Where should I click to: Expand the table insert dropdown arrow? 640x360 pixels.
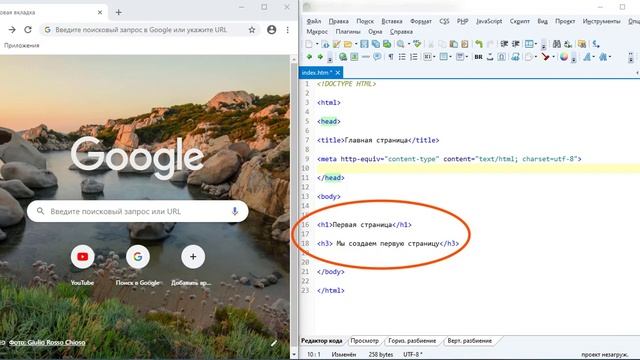tap(451, 57)
